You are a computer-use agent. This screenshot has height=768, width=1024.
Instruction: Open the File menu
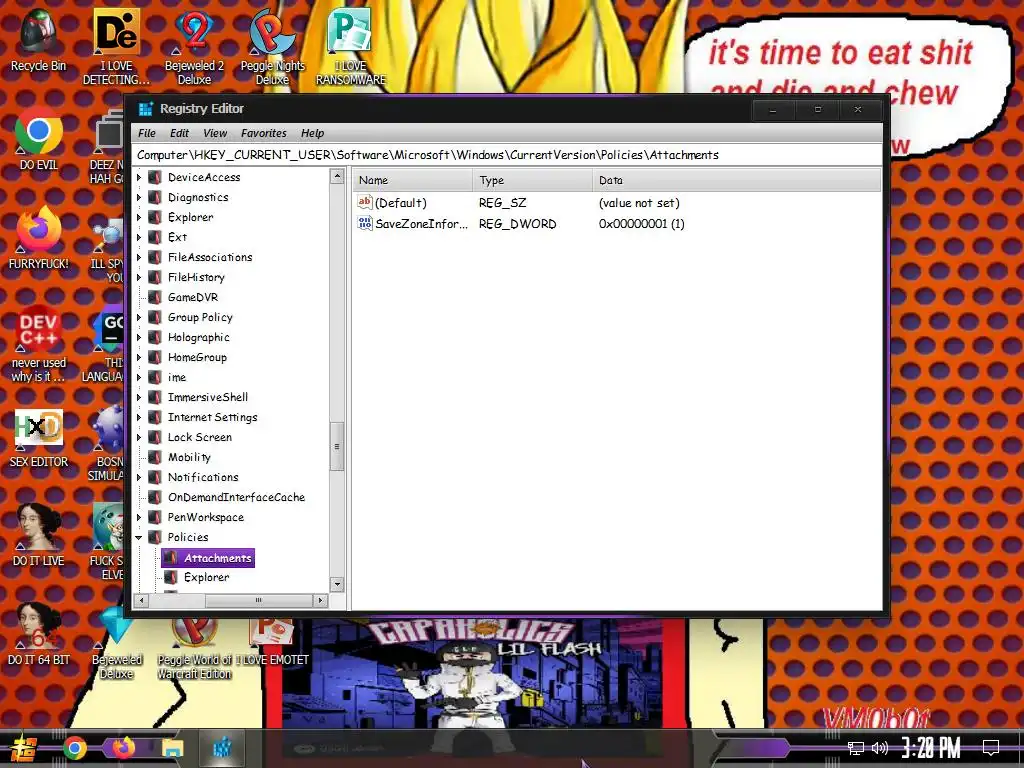tap(147, 133)
